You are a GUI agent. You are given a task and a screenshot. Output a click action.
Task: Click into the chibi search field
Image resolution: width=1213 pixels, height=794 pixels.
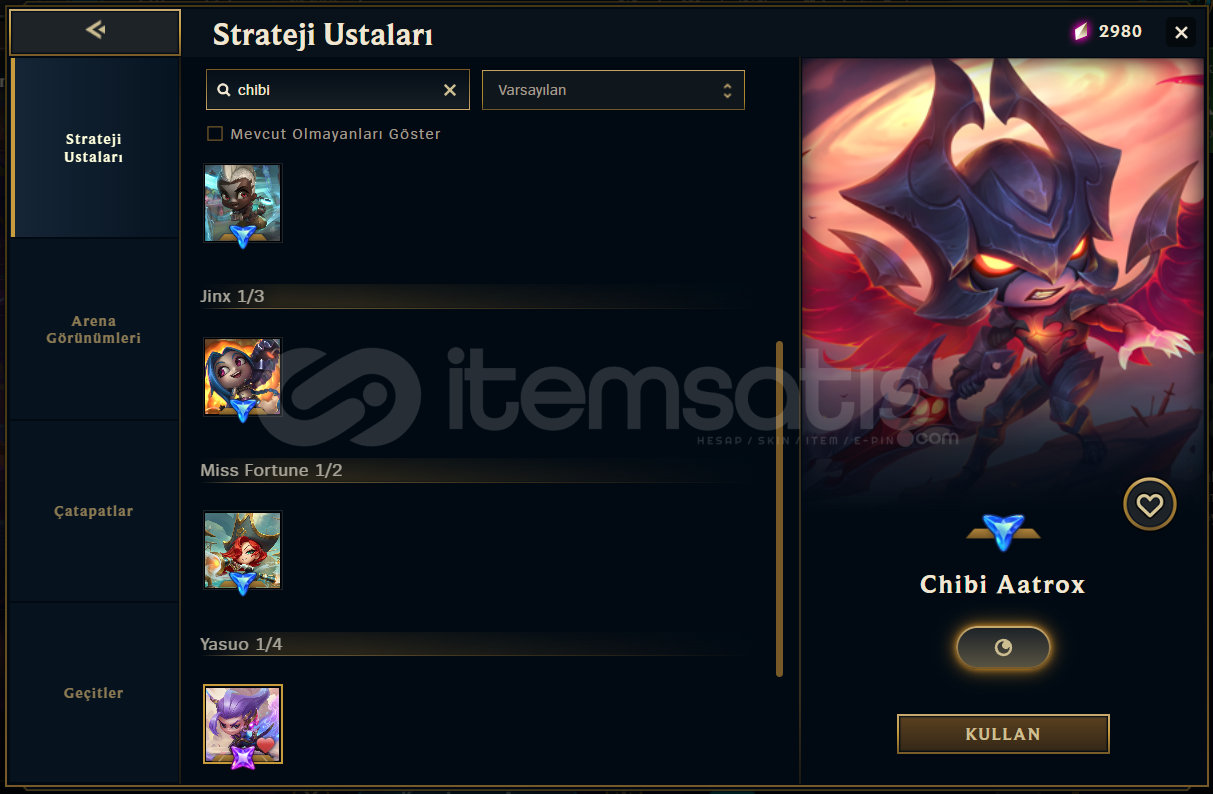(x=335, y=90)
